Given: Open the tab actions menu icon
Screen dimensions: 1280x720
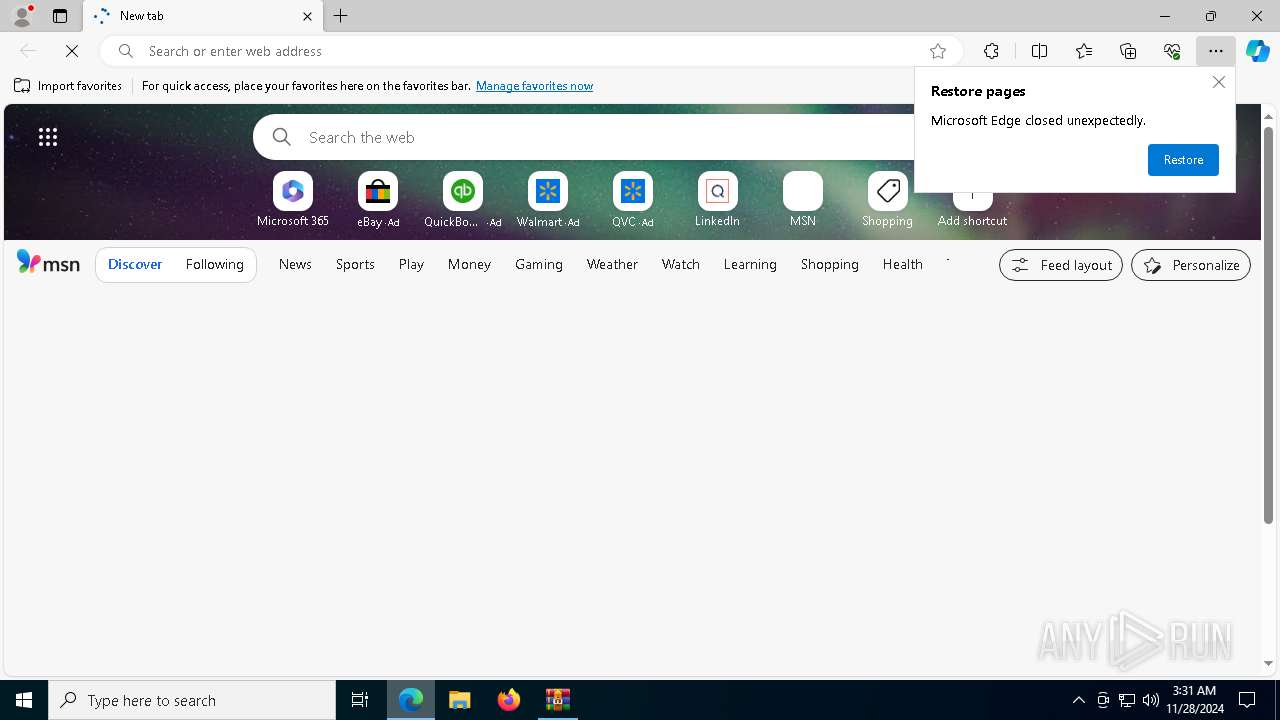Looking at the screenshot, I should [x=60, y=16].
